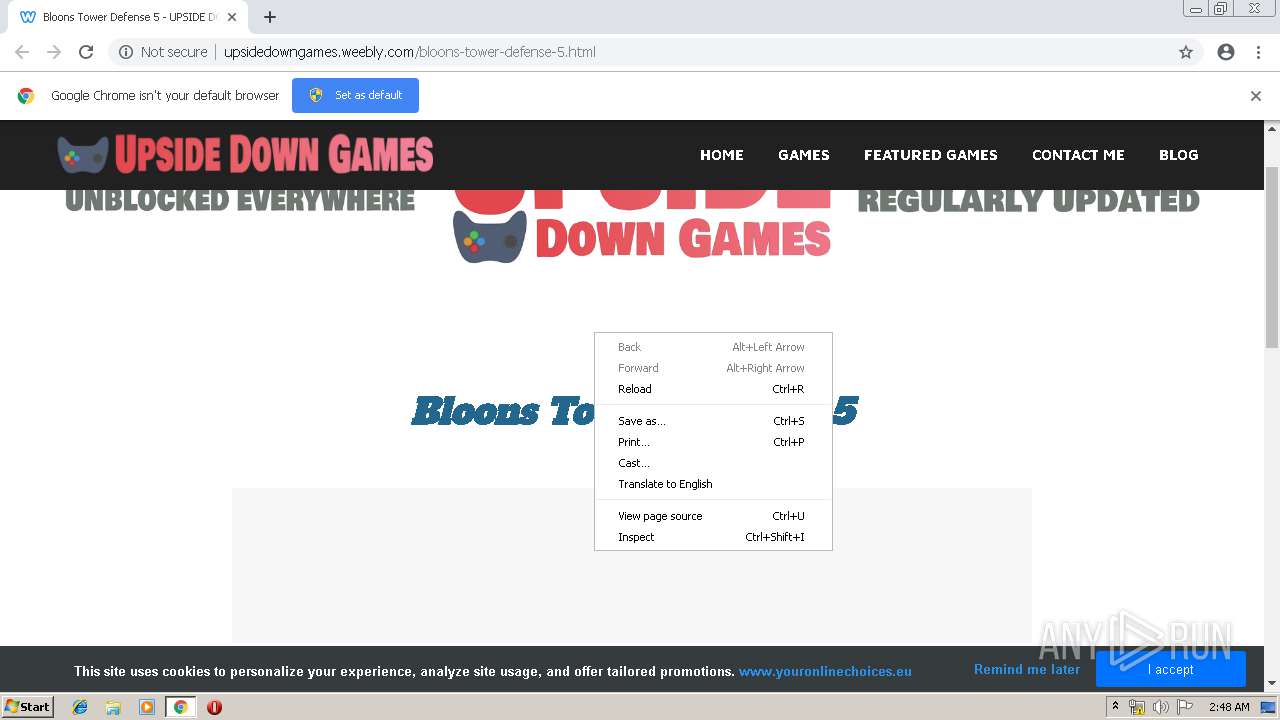Viewport: 1280px width, 720px height.
Task: Click I accept on the cookie banner
Action: (1170, 669)
